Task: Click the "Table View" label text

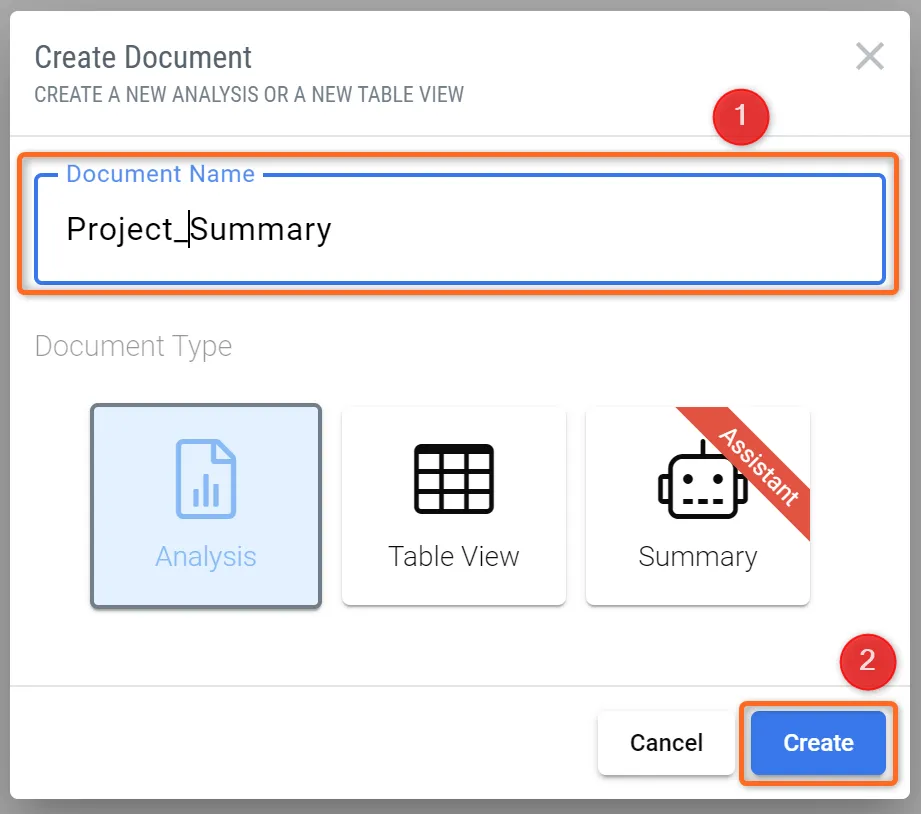Action: [454, 557]
